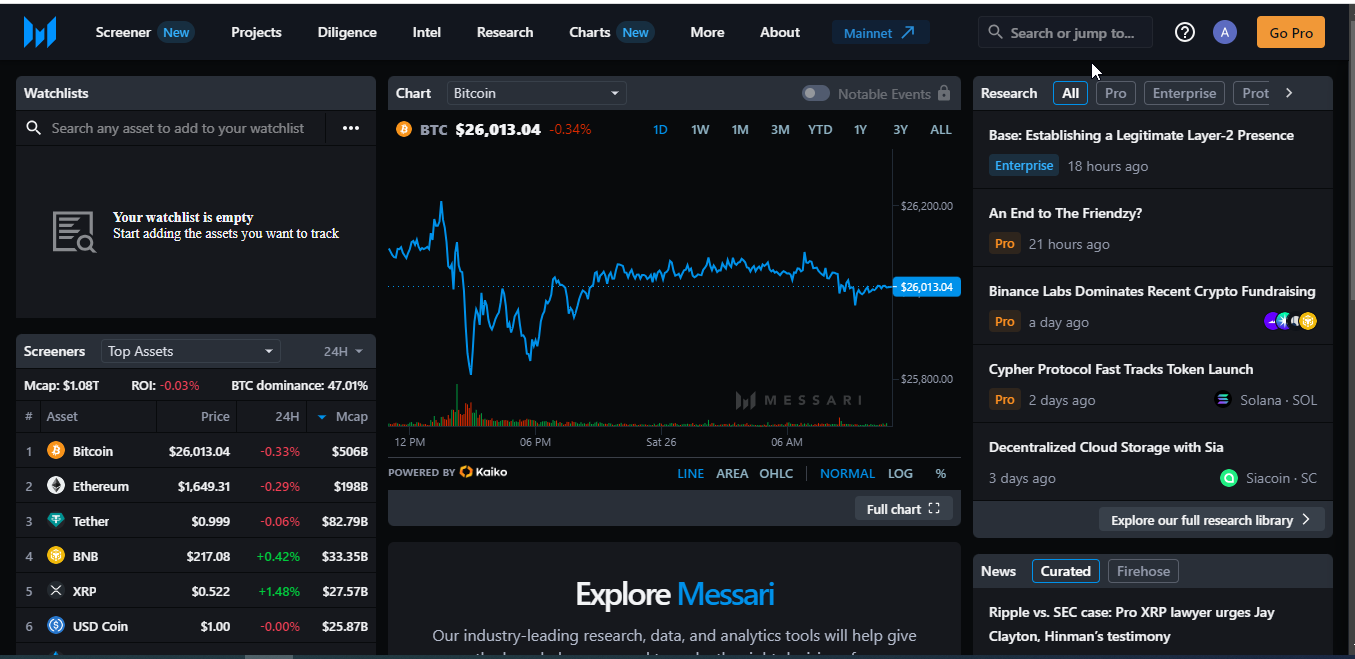This screenshot has height=659, width=1355.
Task: Open the help question mark icon
Action: pyautogui.click(x=1185, y=32)
